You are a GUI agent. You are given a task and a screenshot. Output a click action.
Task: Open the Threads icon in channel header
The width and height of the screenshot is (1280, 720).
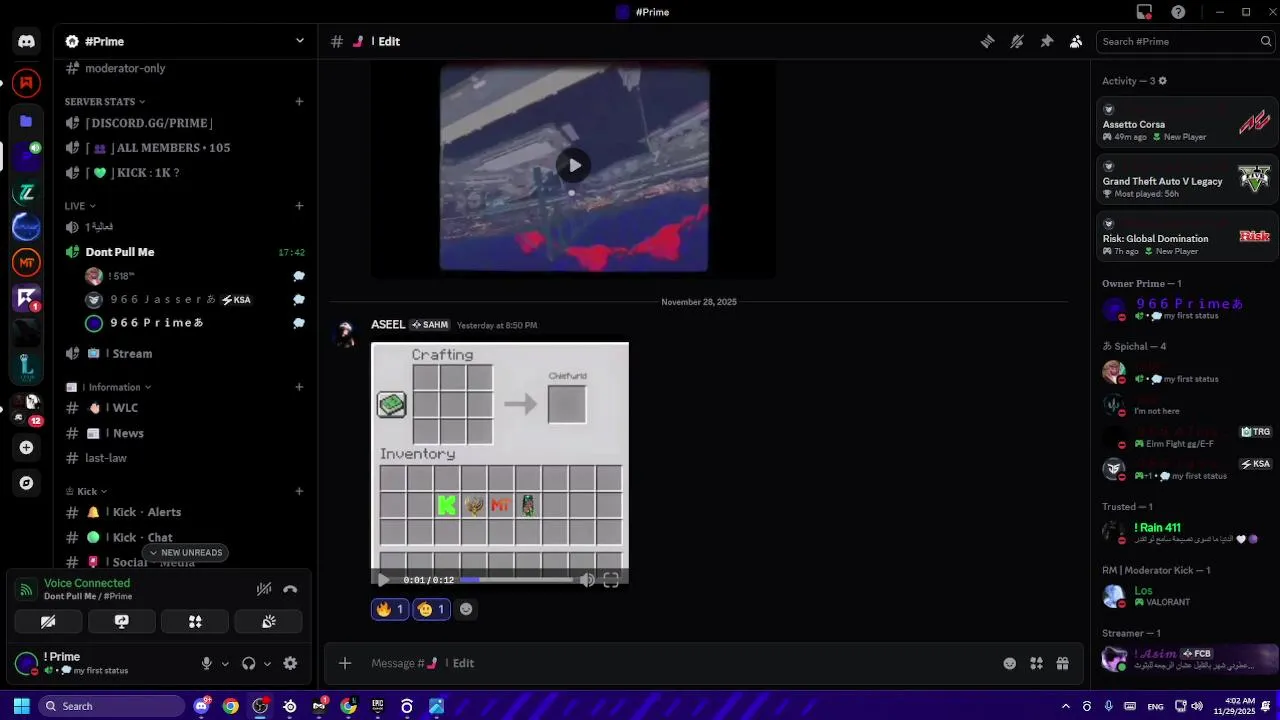987,41
